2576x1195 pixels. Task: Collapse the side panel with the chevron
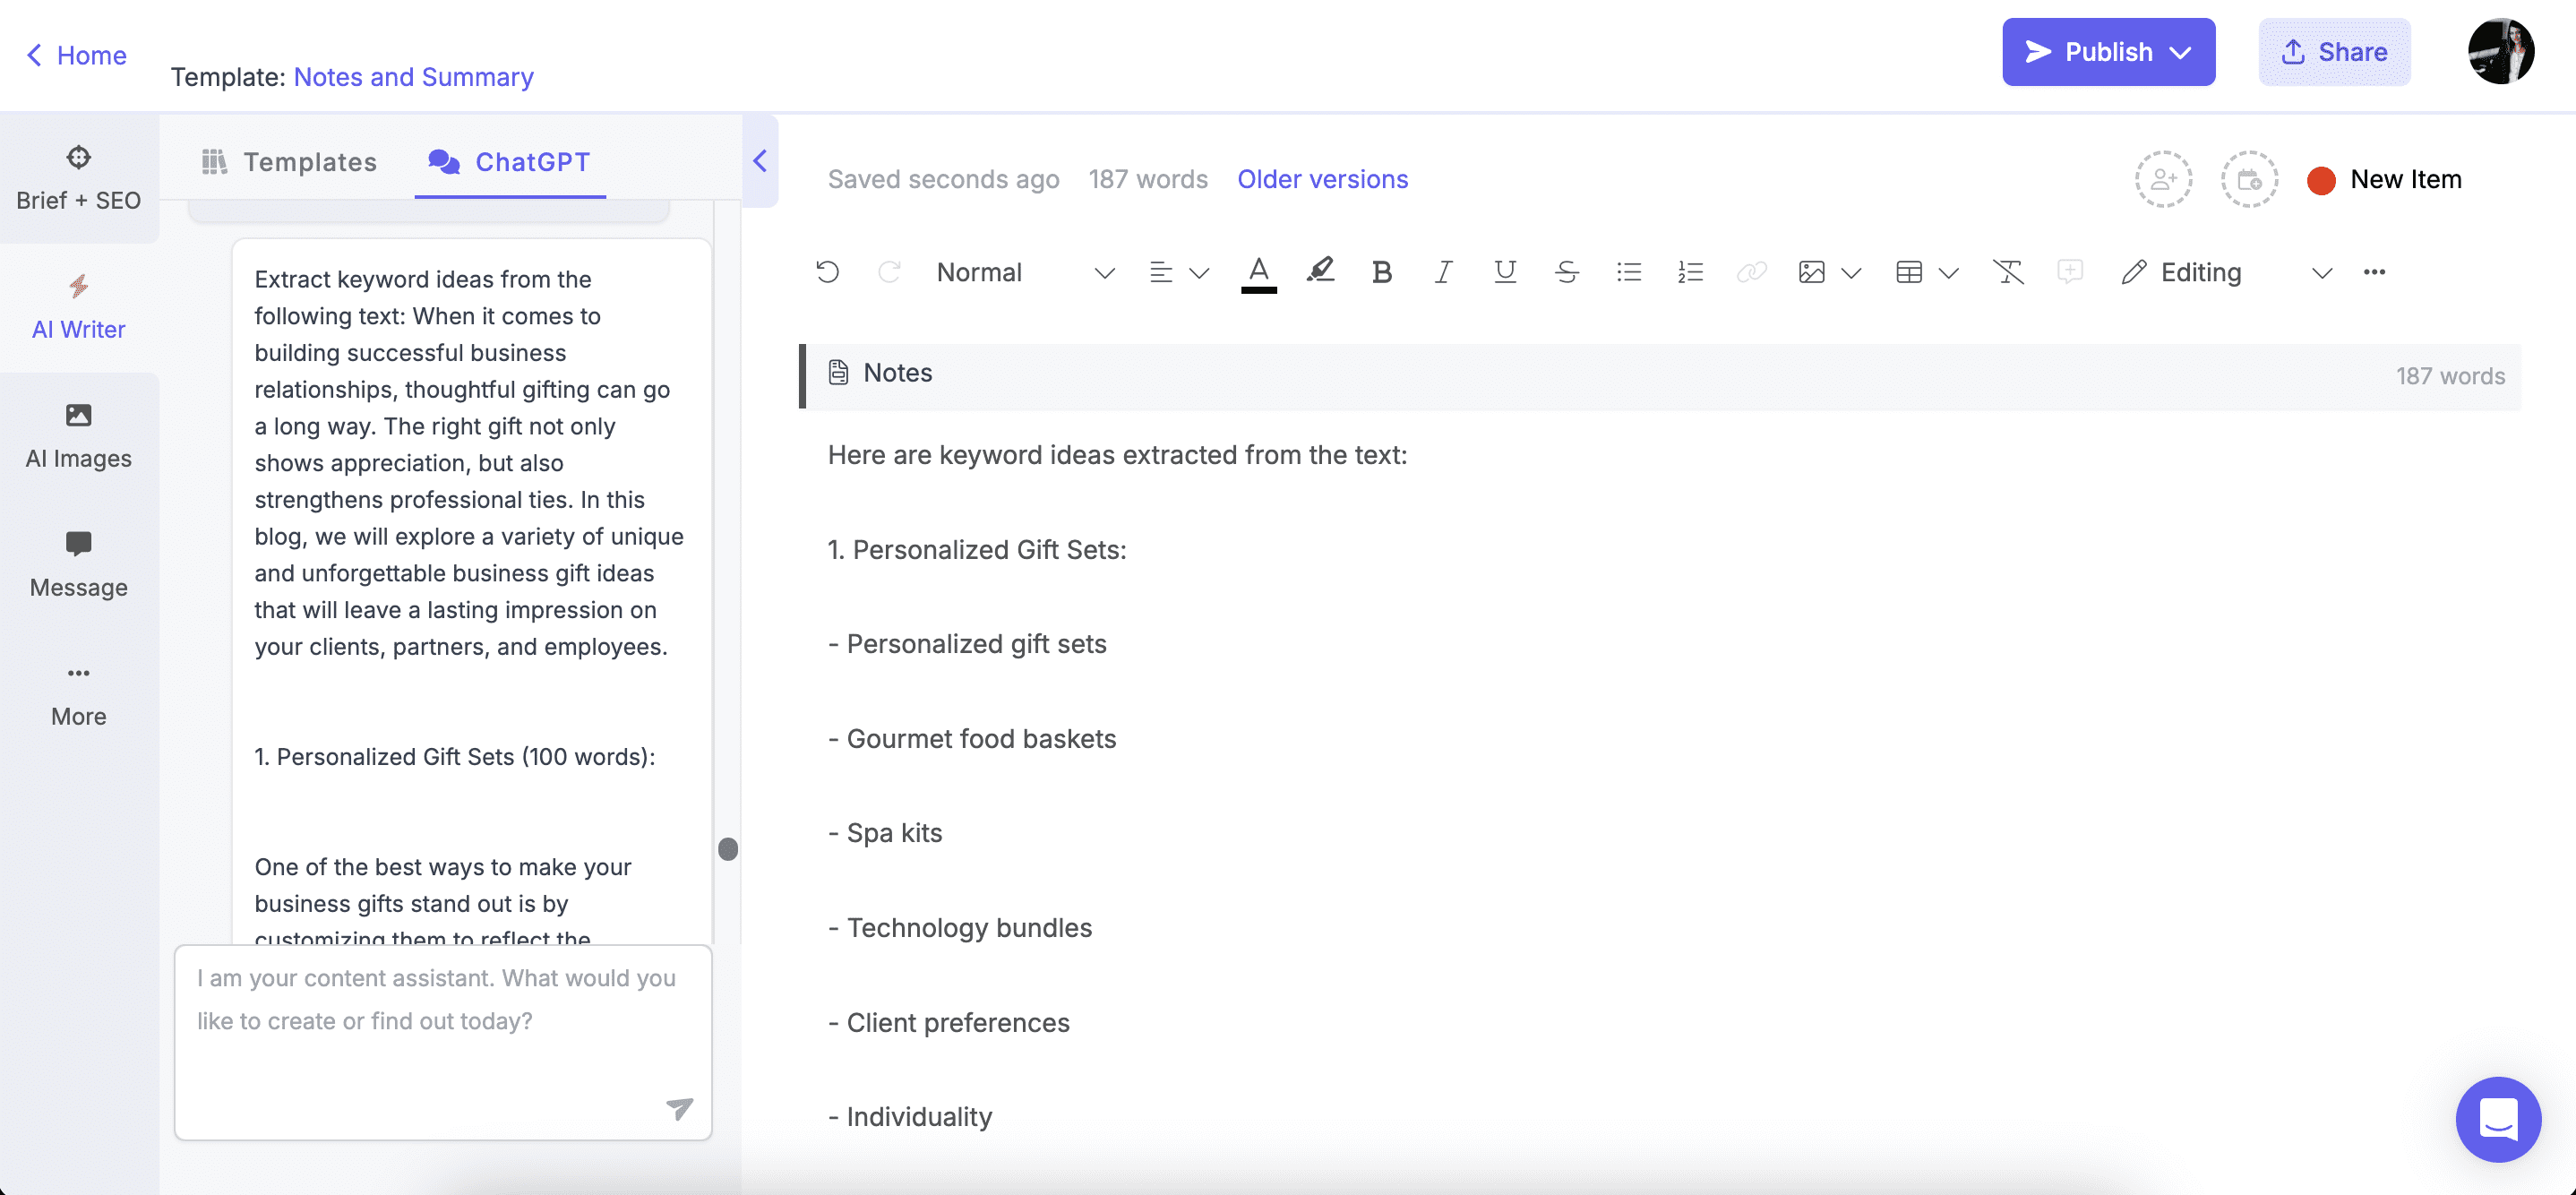pyautogui.click(x=760, y=161)
